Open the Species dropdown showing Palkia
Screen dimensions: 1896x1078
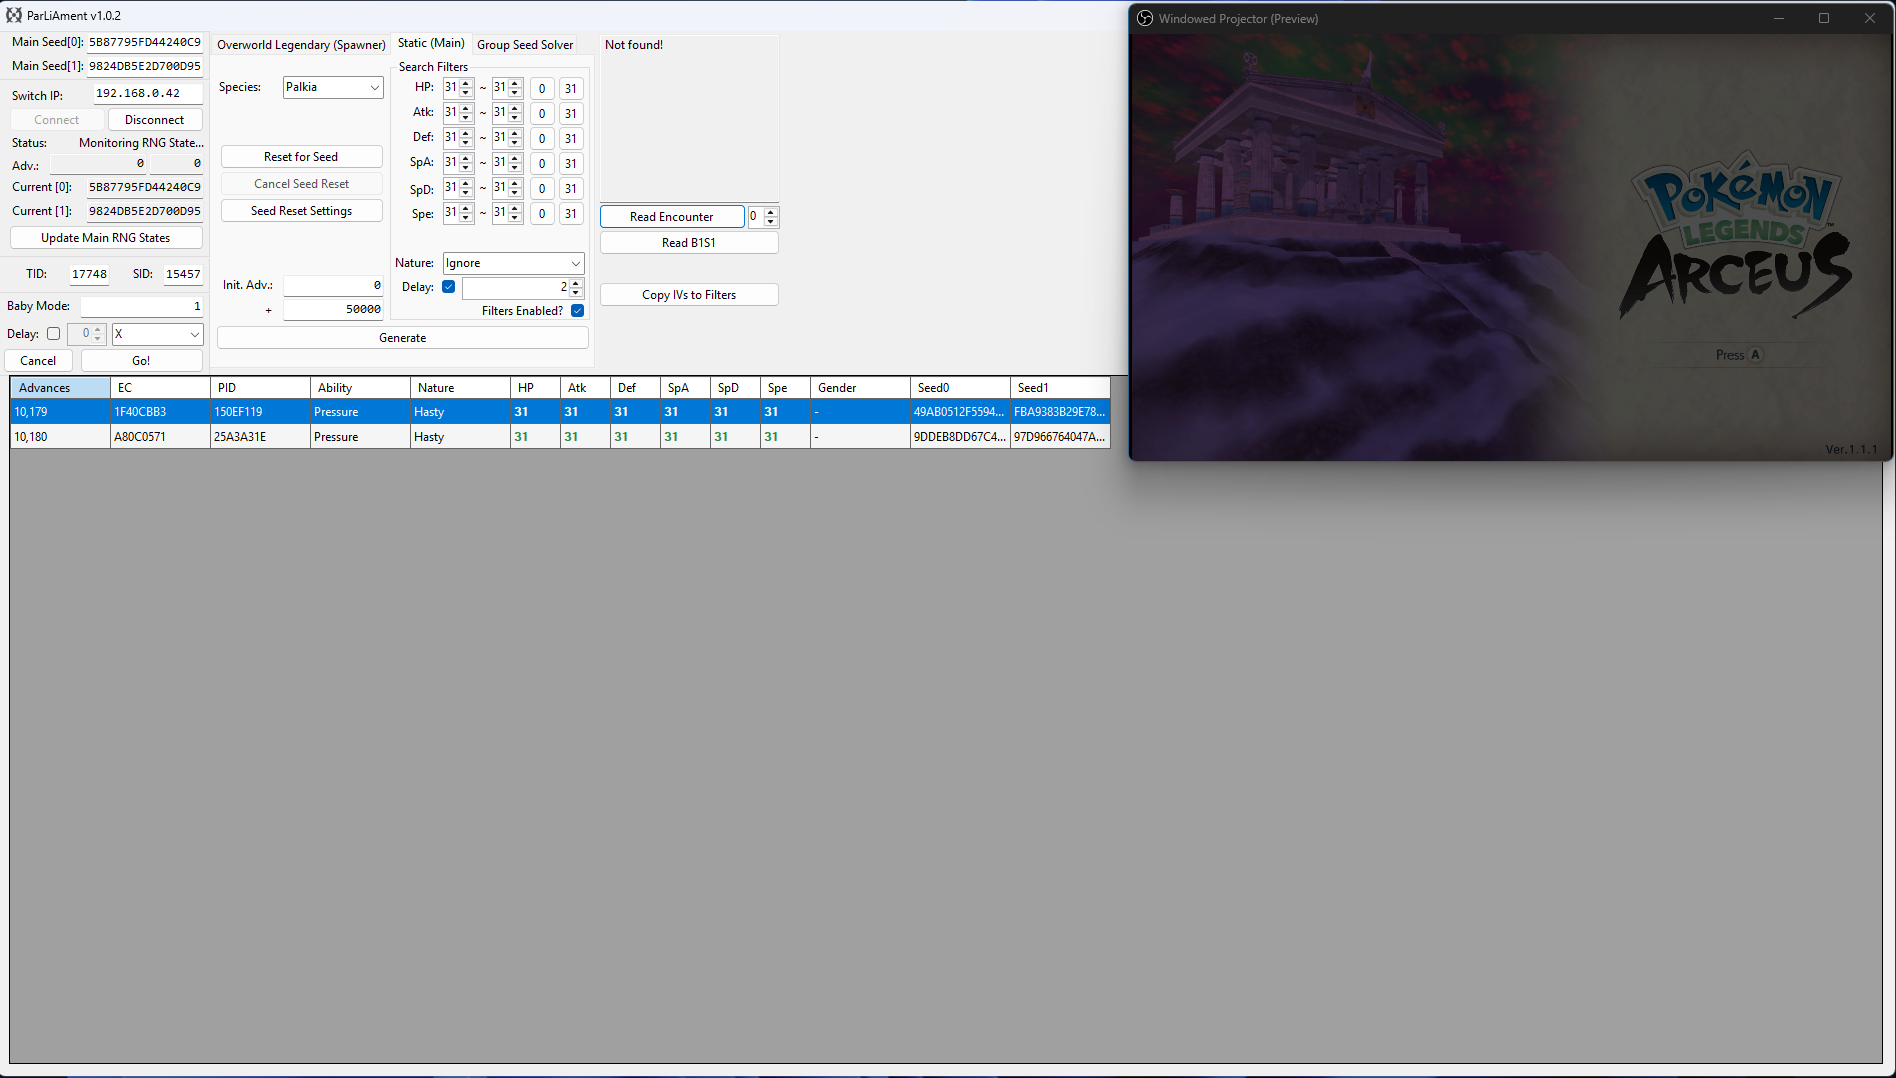(x=333, y=87)
